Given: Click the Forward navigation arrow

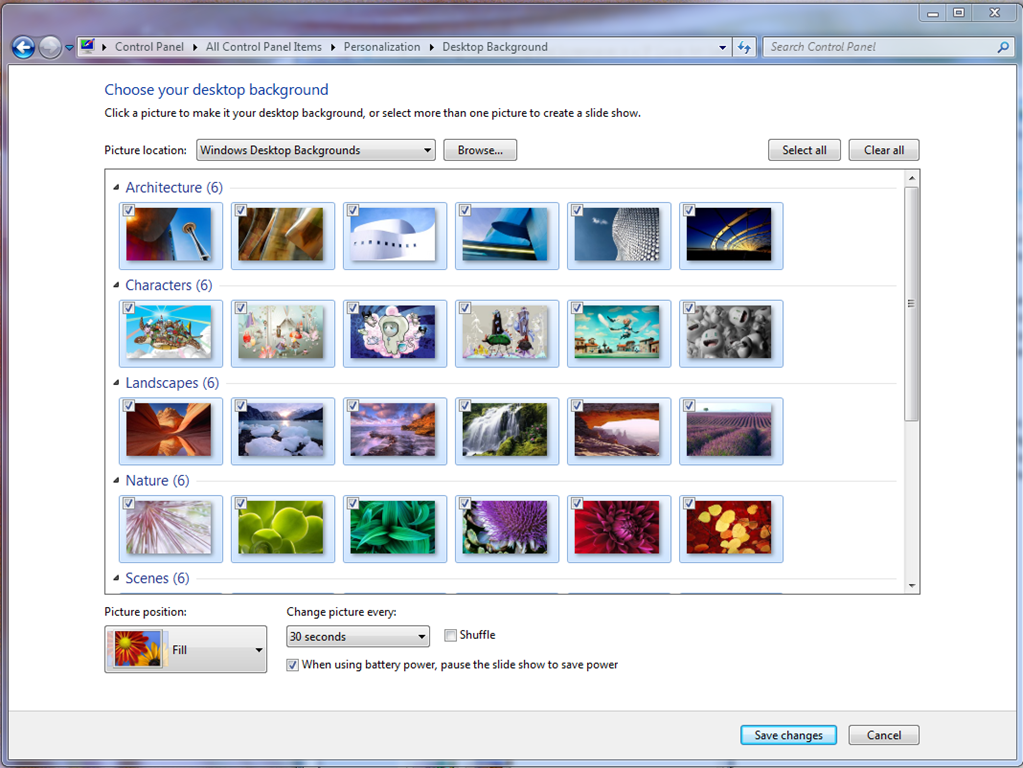Looking at the screenshot, I should pos(49,47).
